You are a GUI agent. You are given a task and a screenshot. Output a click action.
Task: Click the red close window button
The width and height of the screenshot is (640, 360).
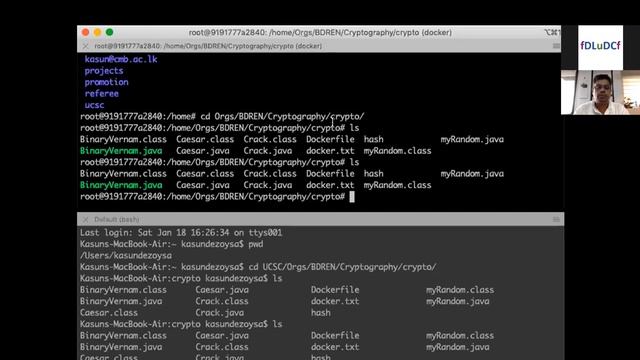click(85, 32)
